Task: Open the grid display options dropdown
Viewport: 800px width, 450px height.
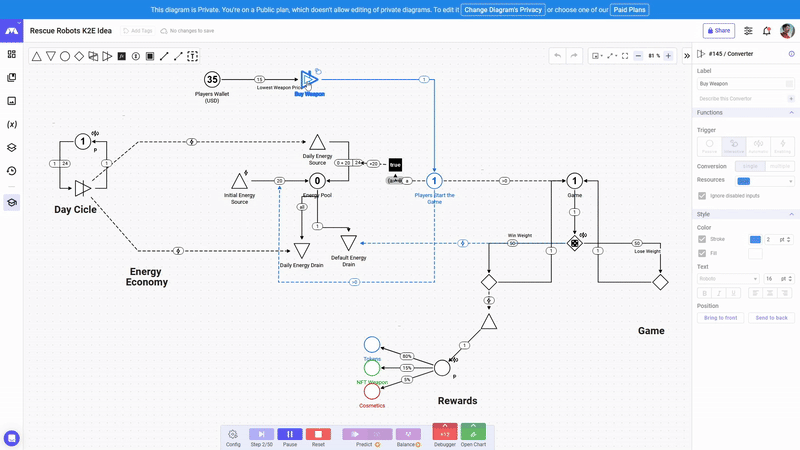Action: click(x=596, y=56)
